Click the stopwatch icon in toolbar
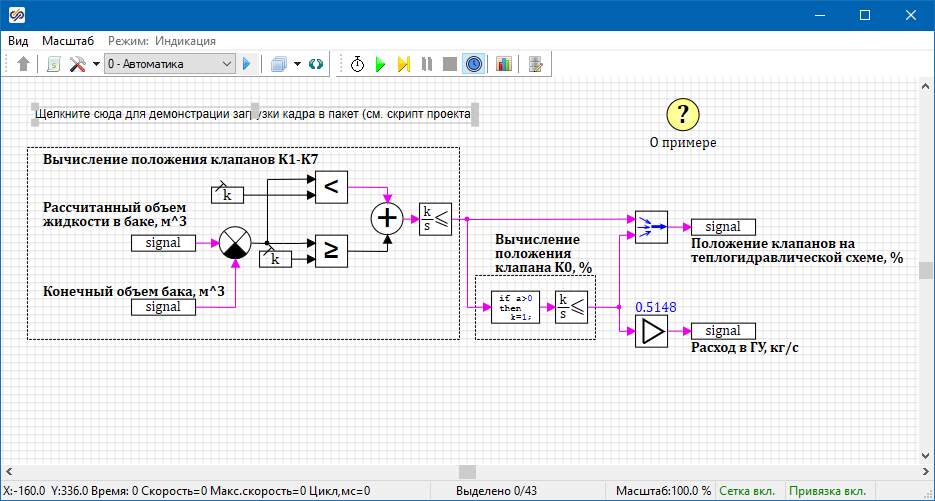This screenshot has height=501, width=935. point(357,64)
